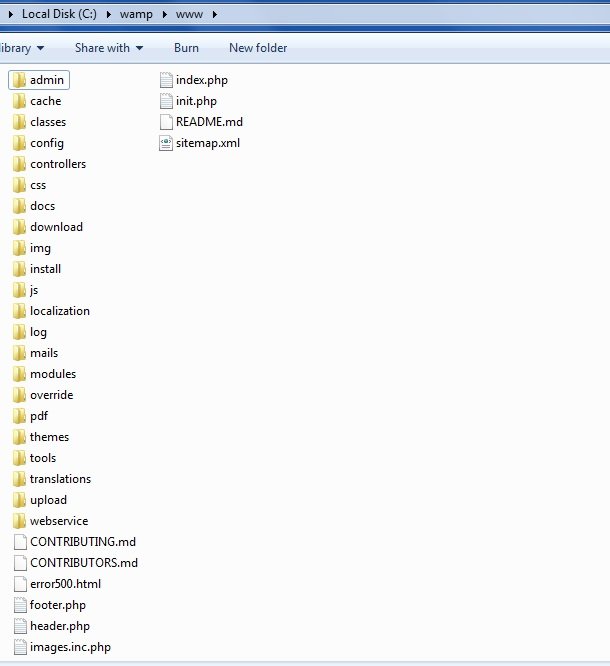Click the log folder icon
Viewport: 610px width, 666px height.
click(19, 332)
